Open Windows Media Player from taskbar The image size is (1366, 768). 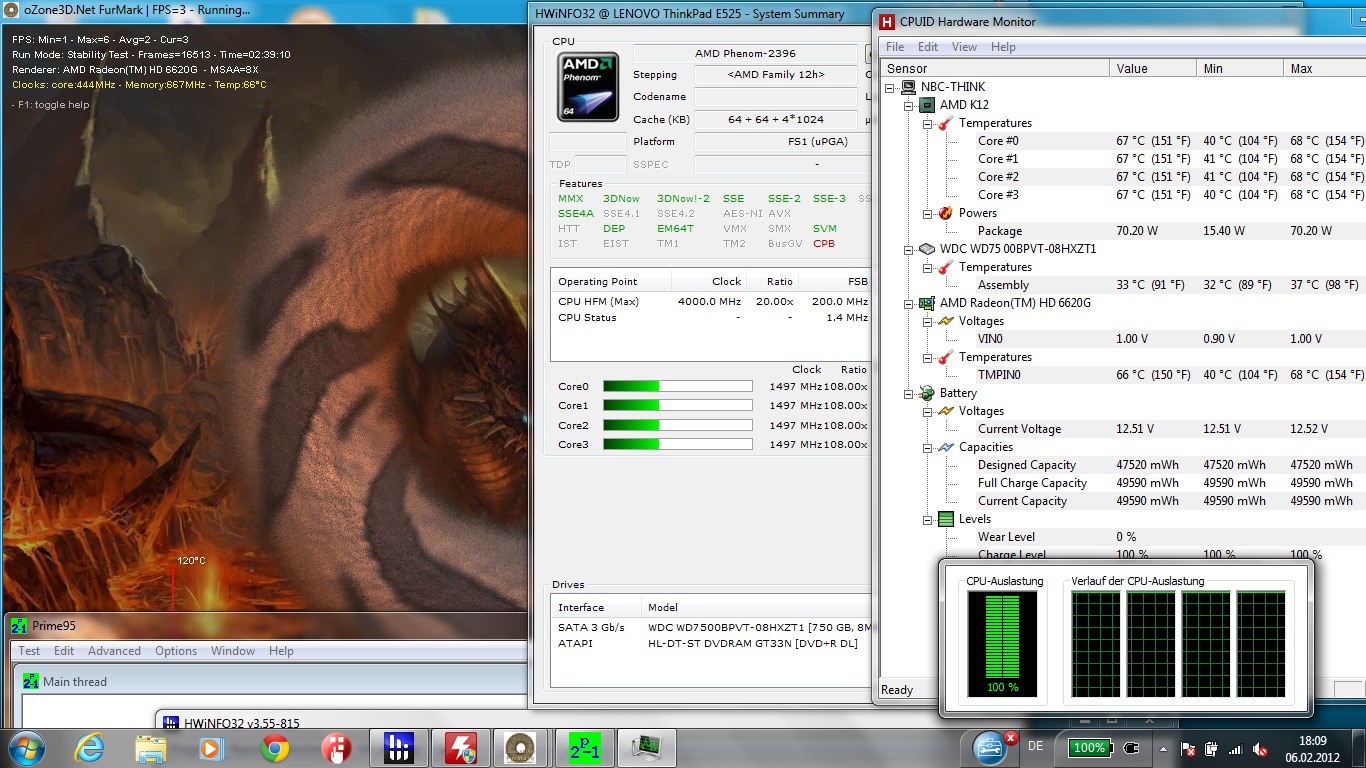[x=212, y=748]
